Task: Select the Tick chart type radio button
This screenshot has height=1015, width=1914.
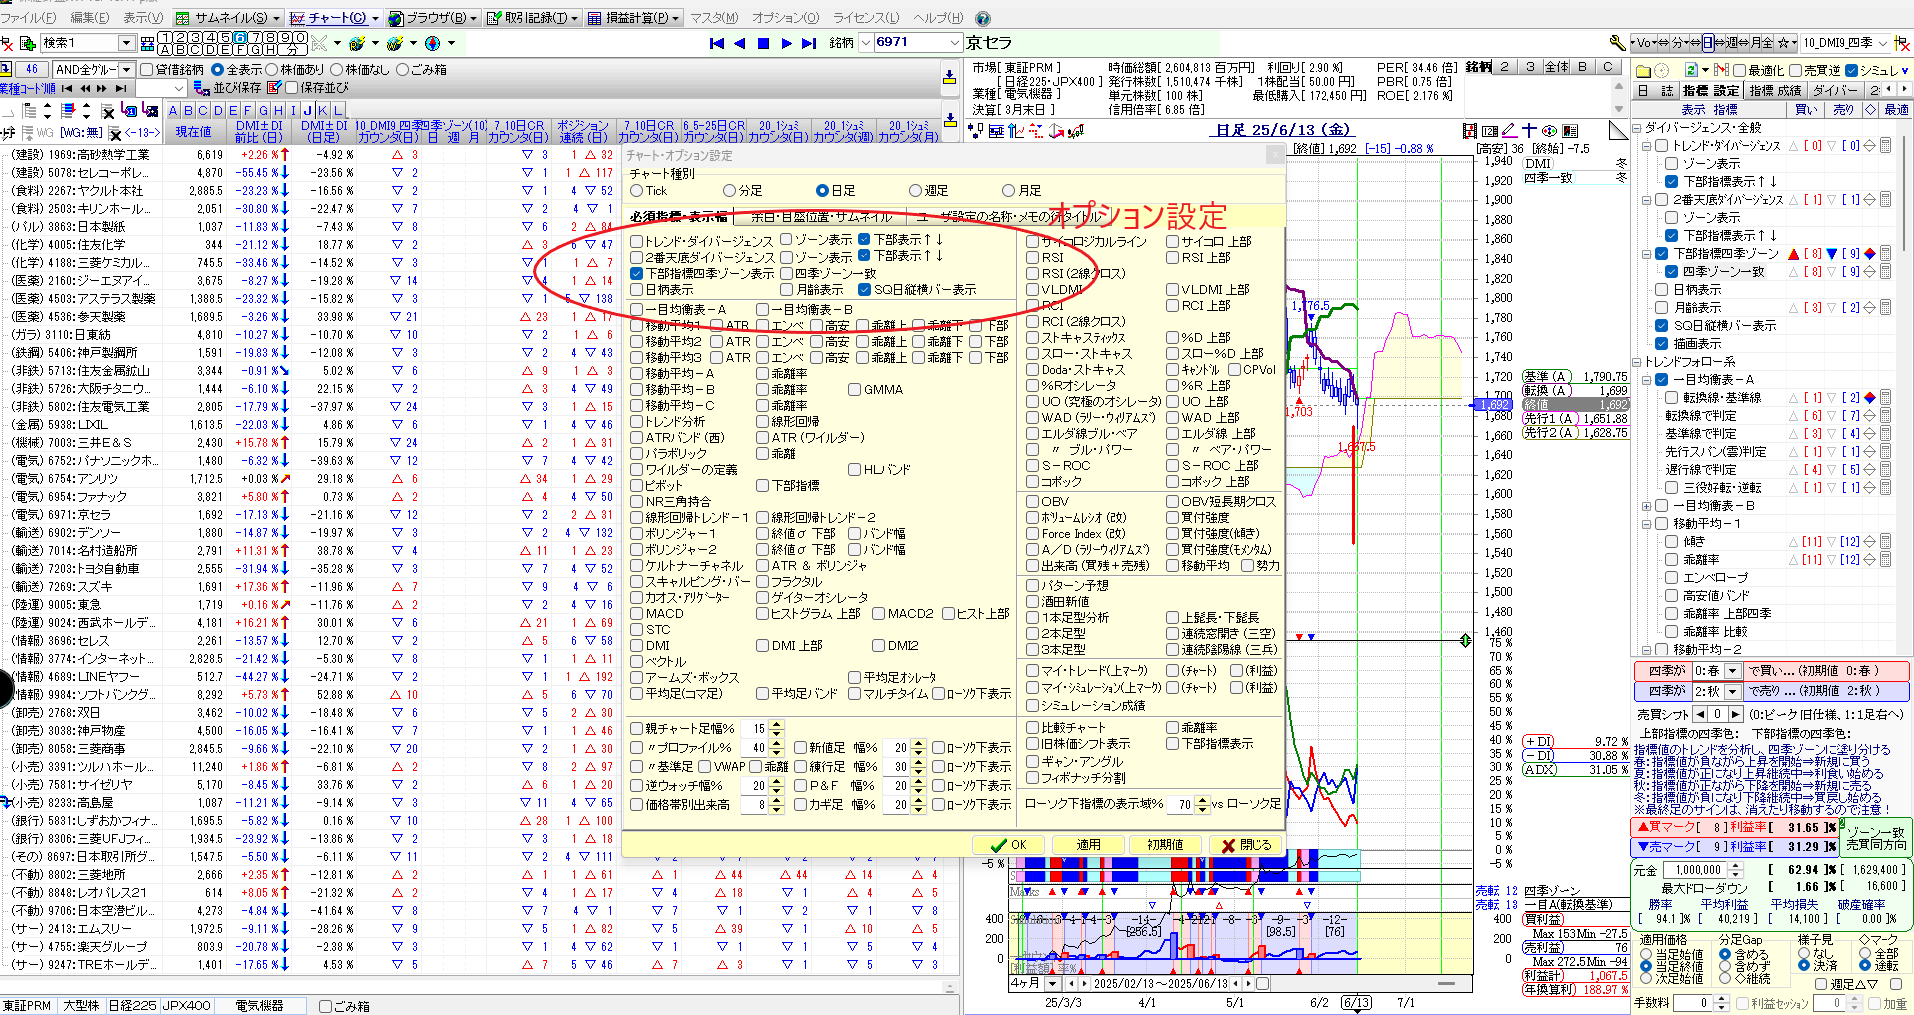Action: coord(637,191)
